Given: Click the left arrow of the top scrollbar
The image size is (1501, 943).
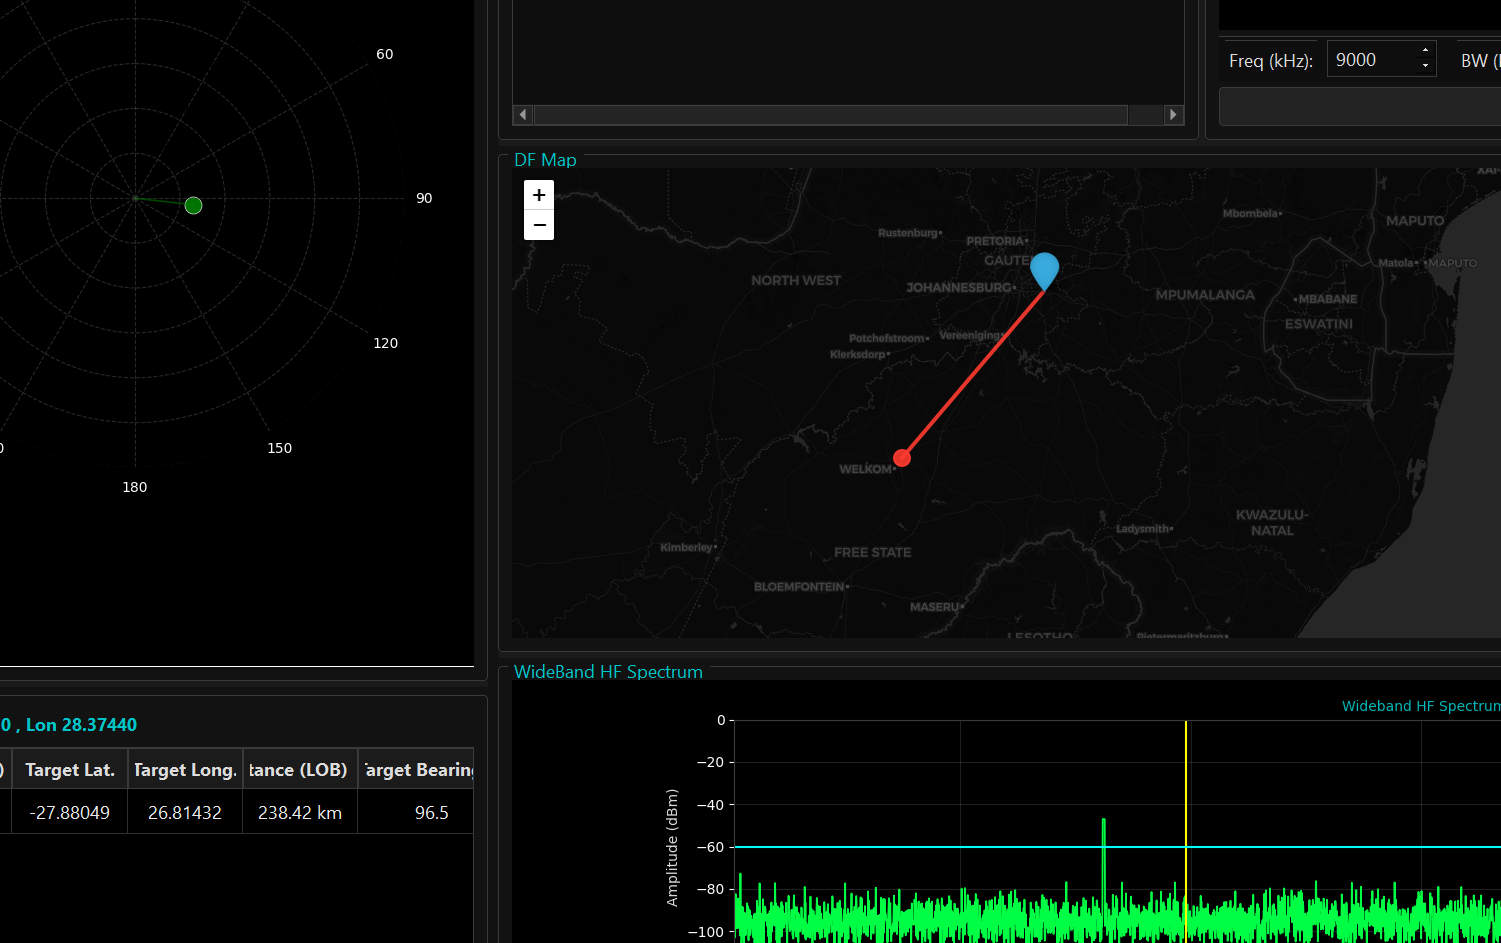Looking at the screenshot, I should (x=522, y=114).
